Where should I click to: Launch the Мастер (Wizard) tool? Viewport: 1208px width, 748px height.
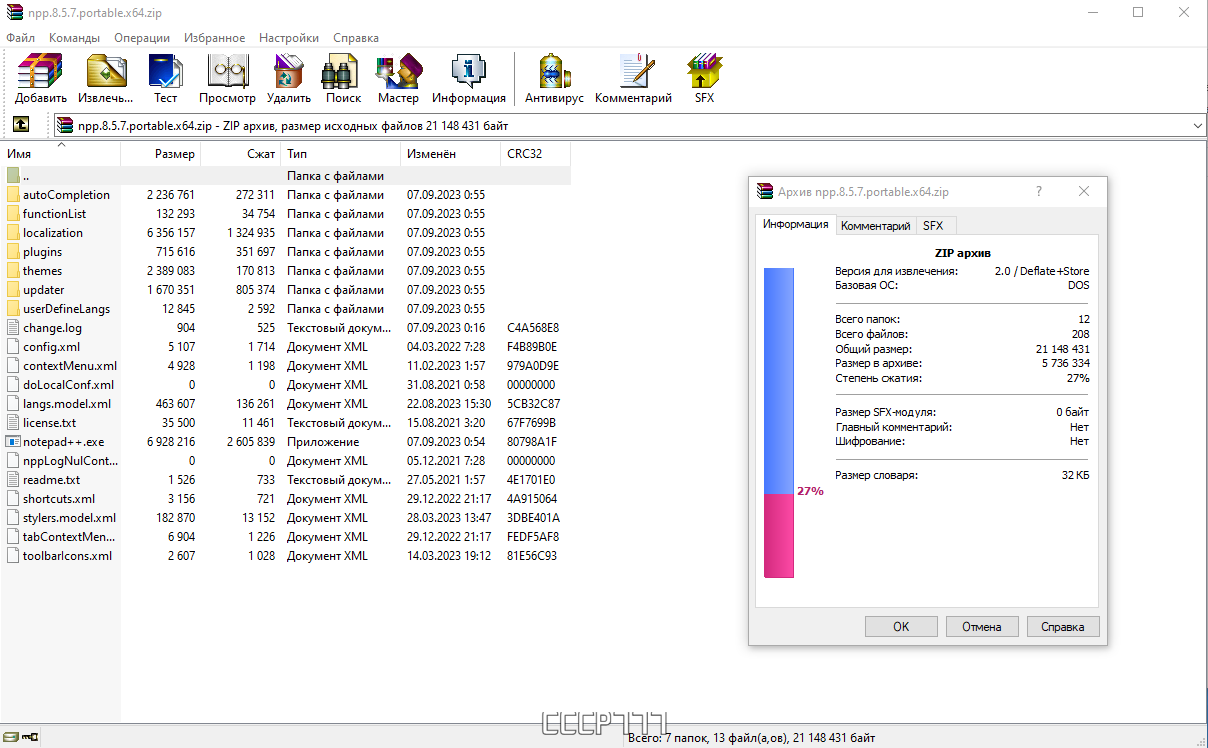coord(398,79)
